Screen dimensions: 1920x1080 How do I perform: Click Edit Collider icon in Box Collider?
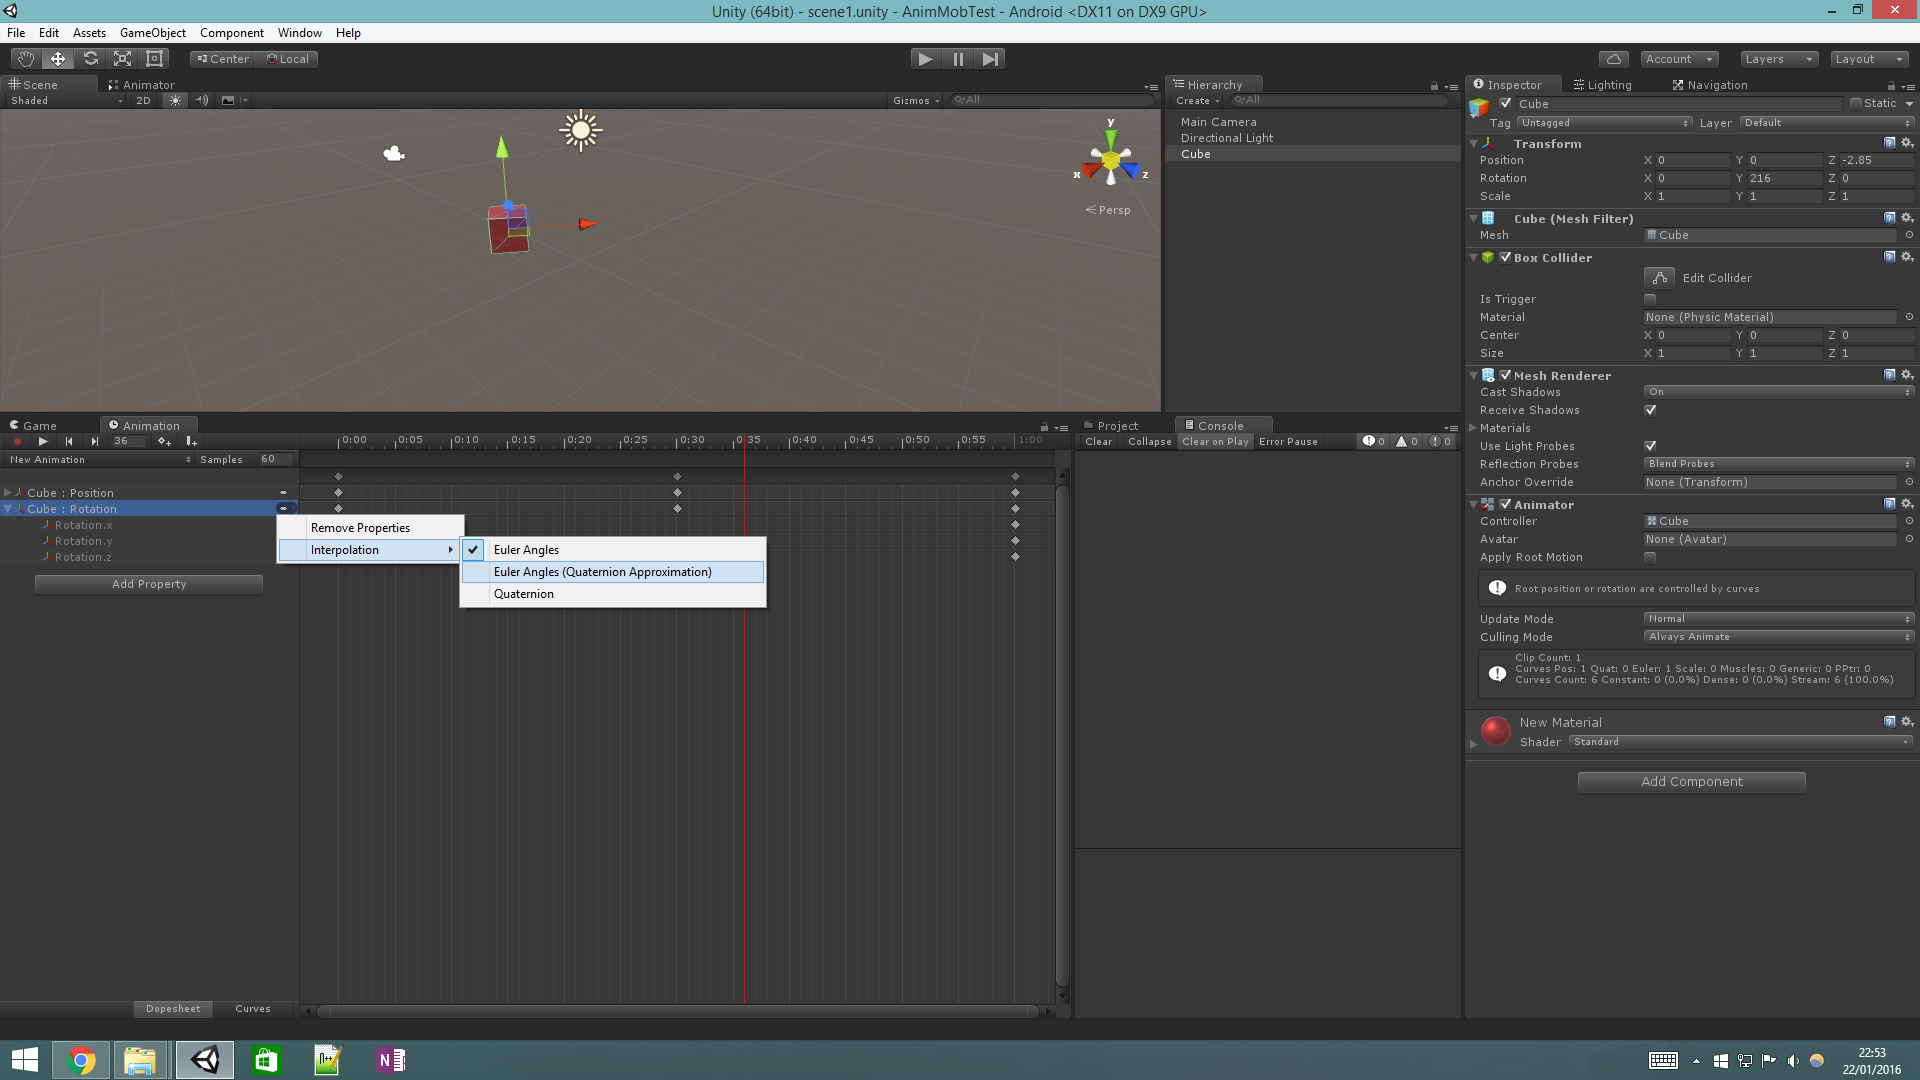tap(1659, 277)
